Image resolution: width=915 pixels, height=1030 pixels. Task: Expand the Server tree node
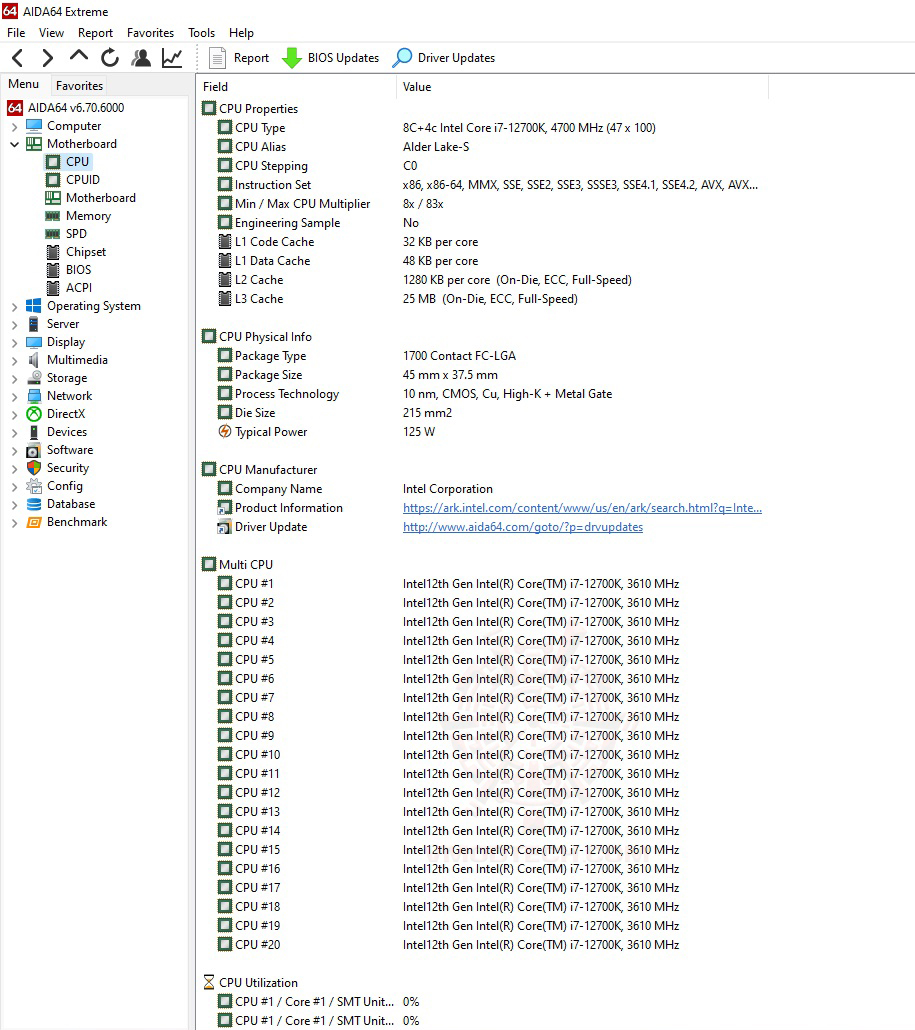14,324
